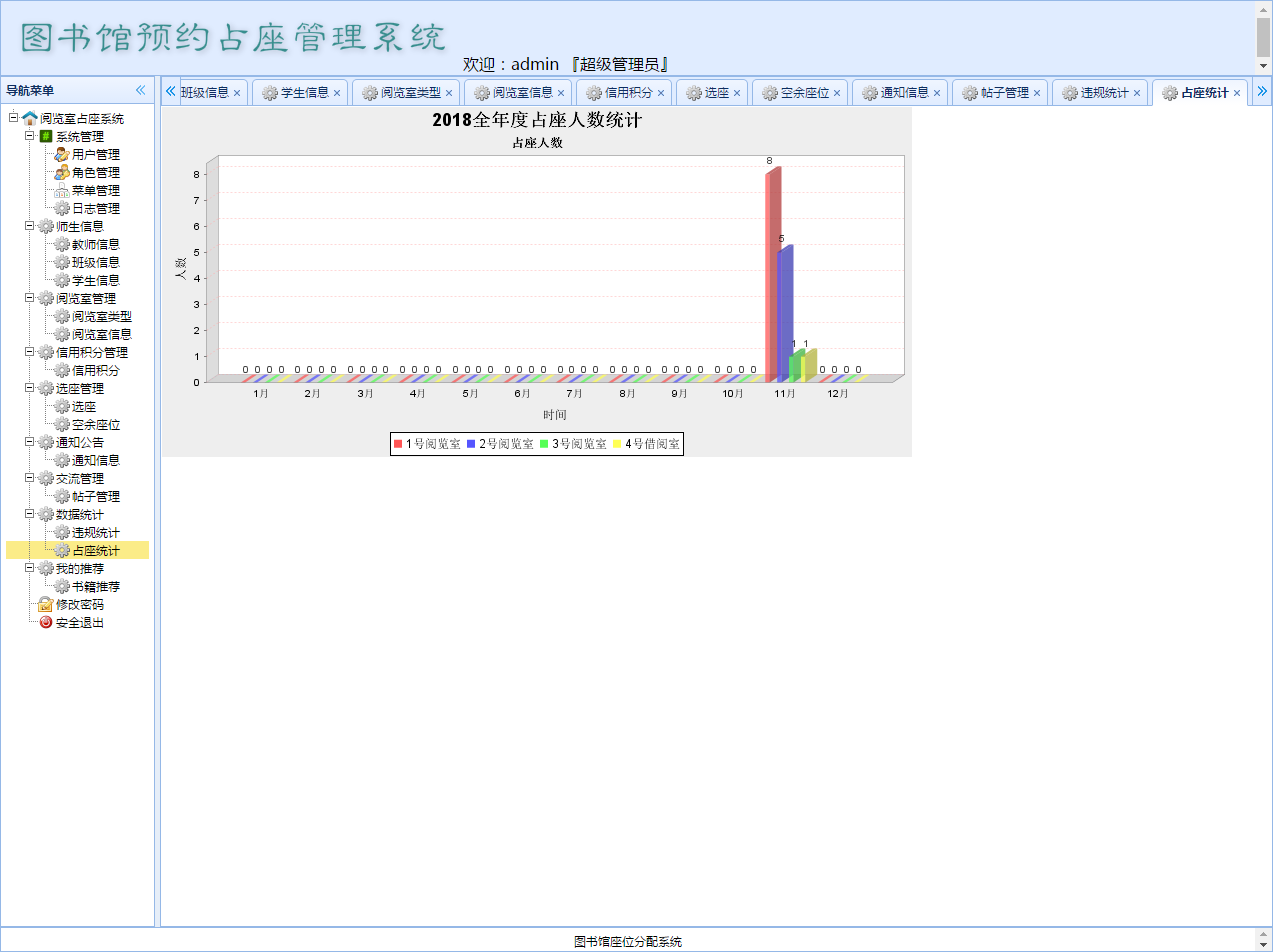Collapse the 师生信息 tree node
Screen dimensions: 1273x952
pos(29,226)
